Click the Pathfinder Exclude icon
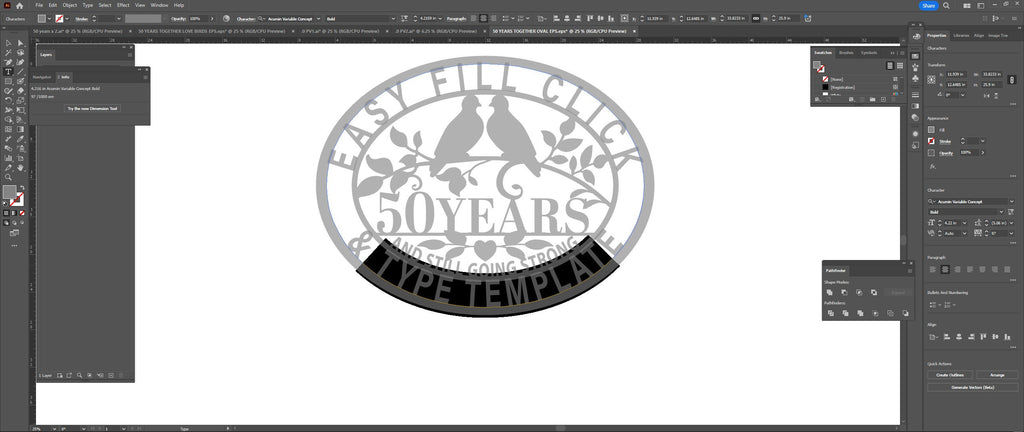The image size is (1024, 432). (874, 292)
